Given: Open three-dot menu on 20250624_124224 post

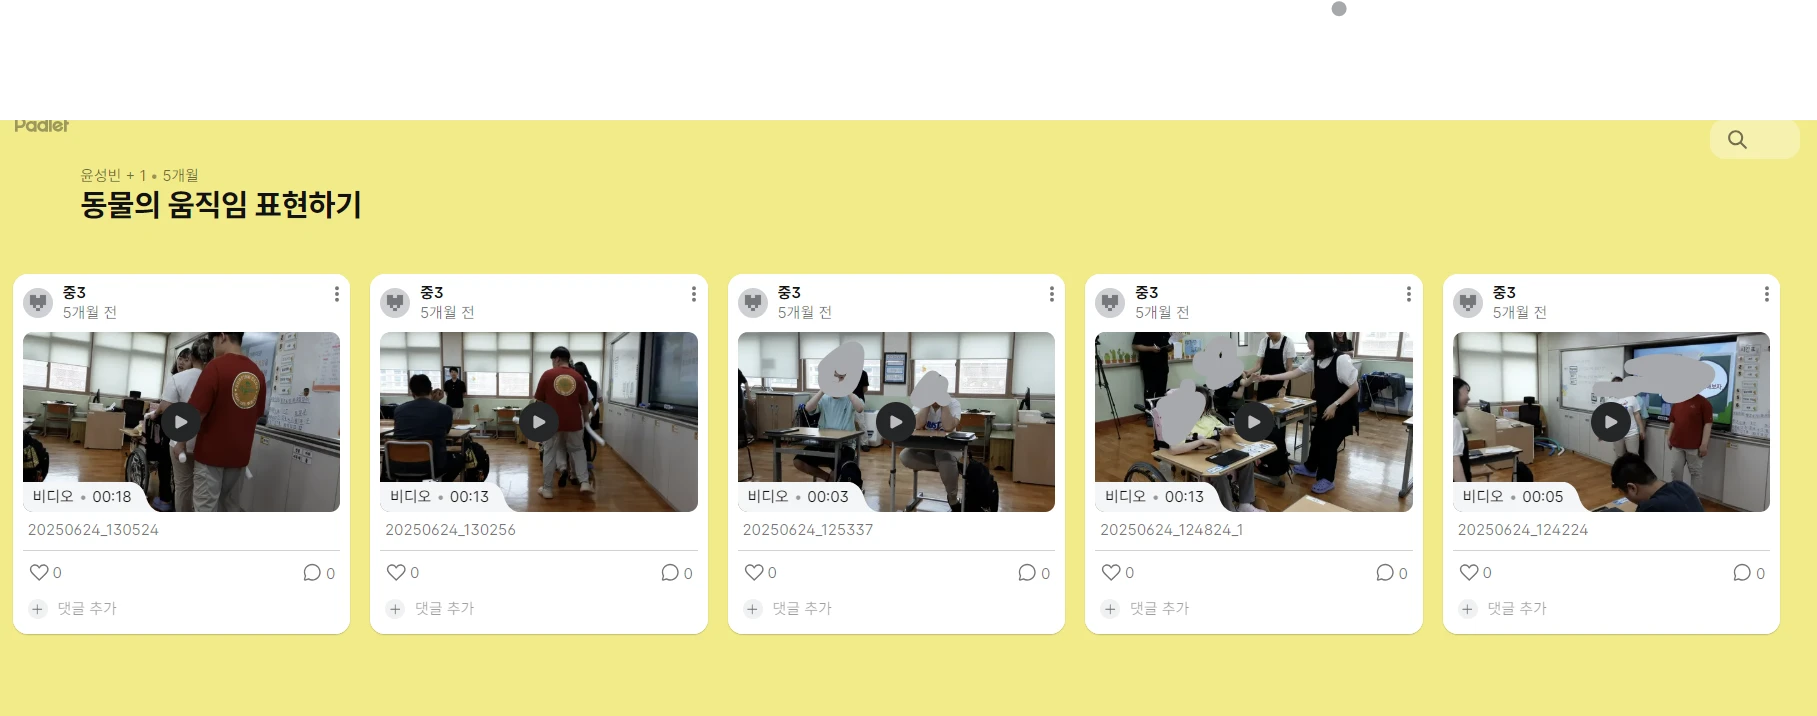Looking at the screenshot, I should tap(1767, 294).
